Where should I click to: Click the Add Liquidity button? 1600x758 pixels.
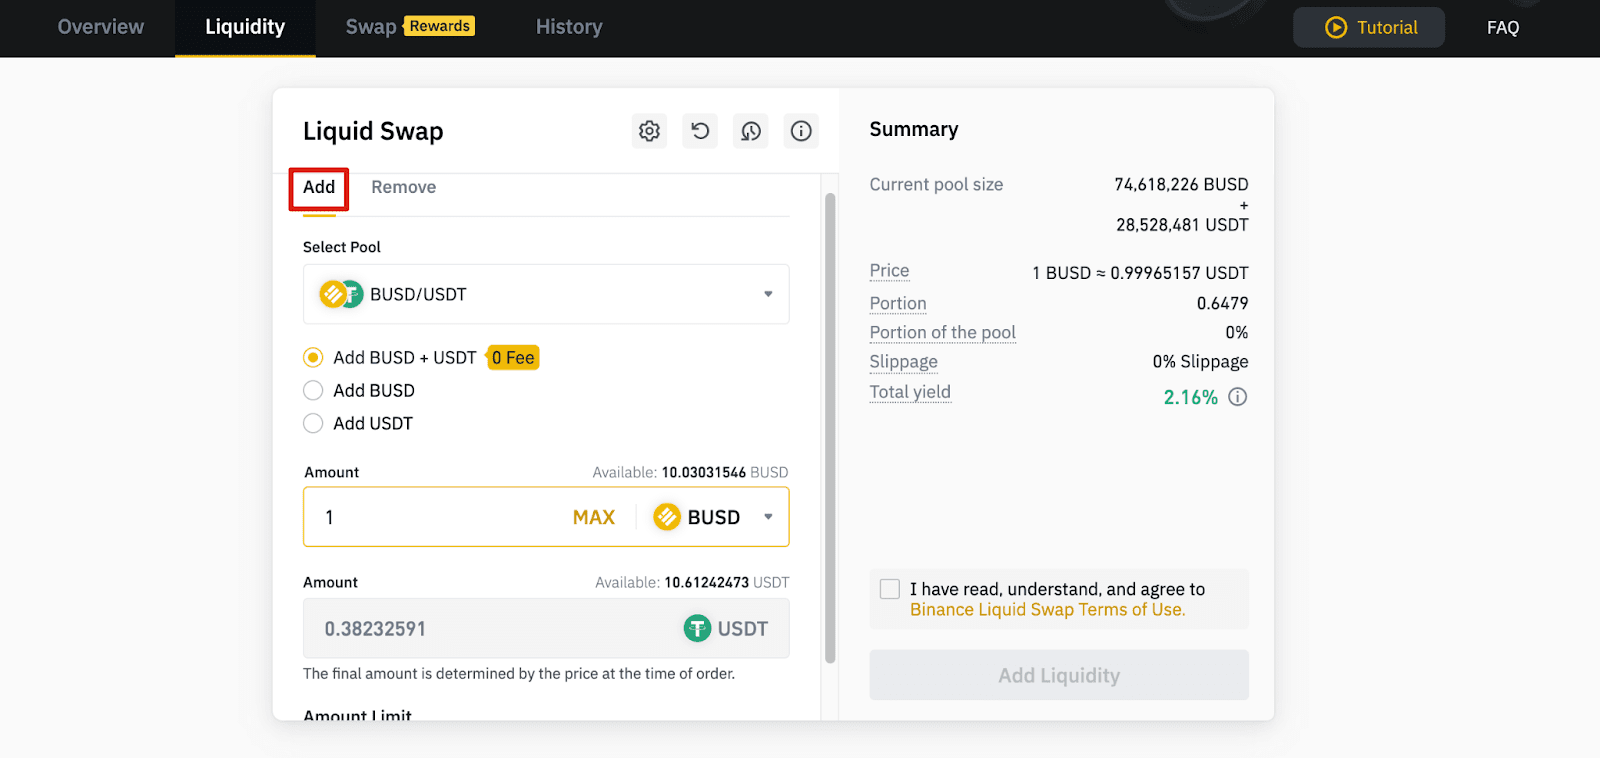(1059, 675)
